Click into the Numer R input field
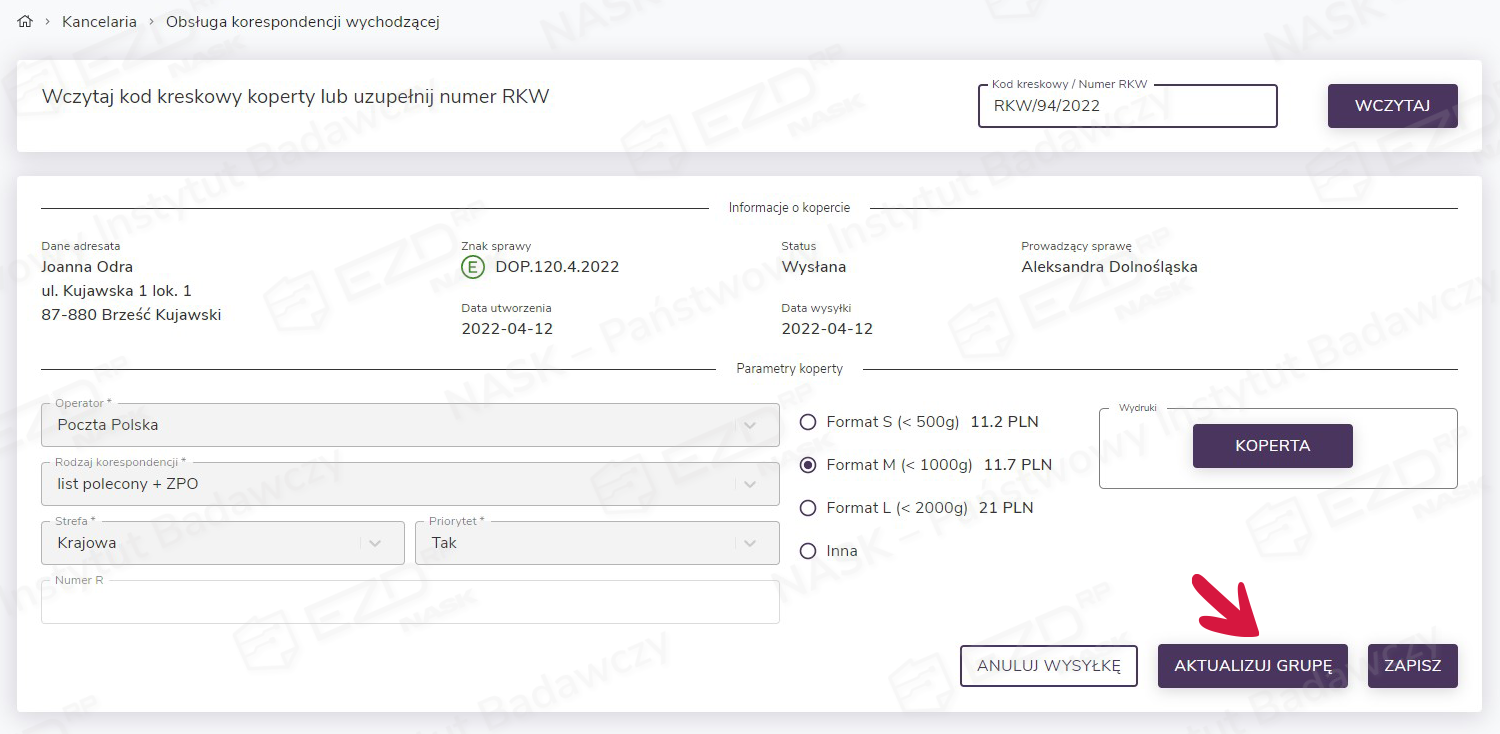Viewport: 1500px width, 734px height. pyautogui.click(x=410, y=604)
